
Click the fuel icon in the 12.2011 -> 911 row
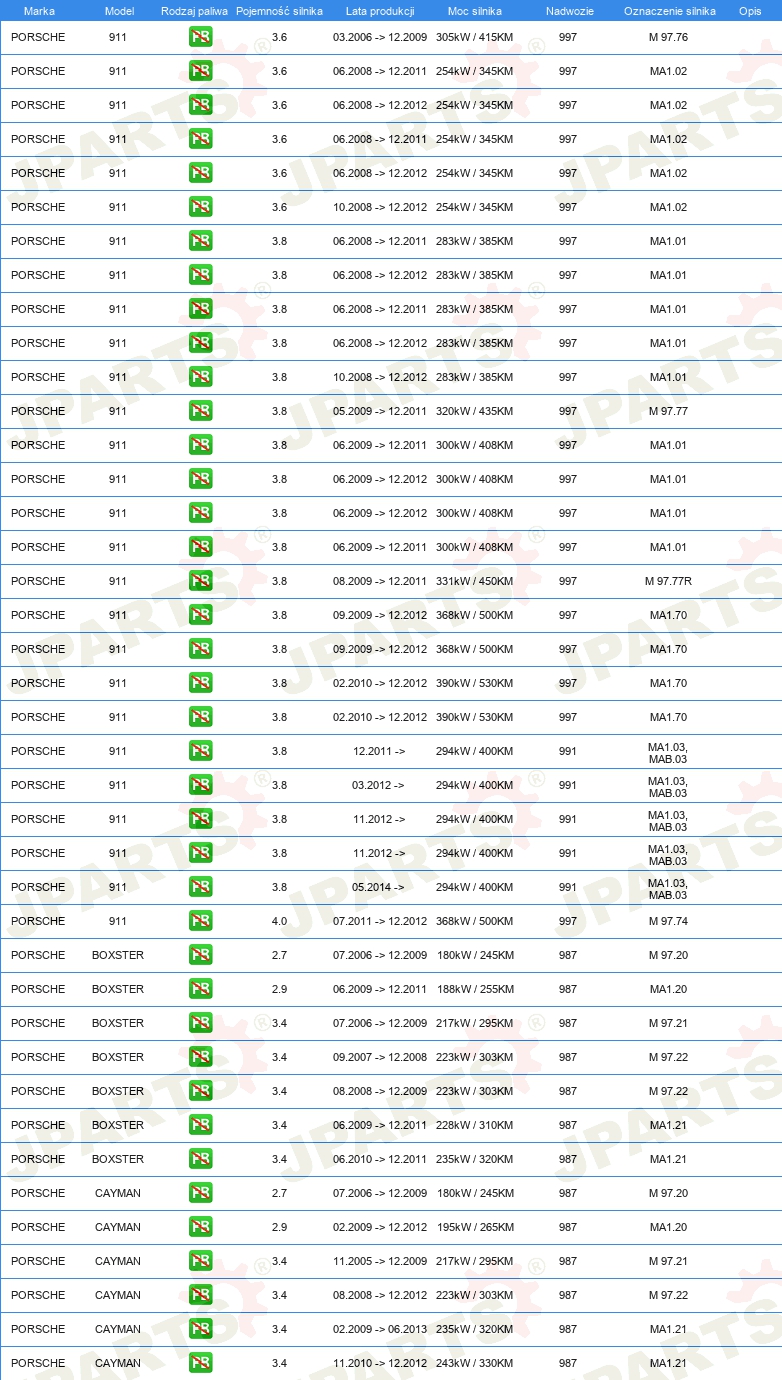point(200,751)
